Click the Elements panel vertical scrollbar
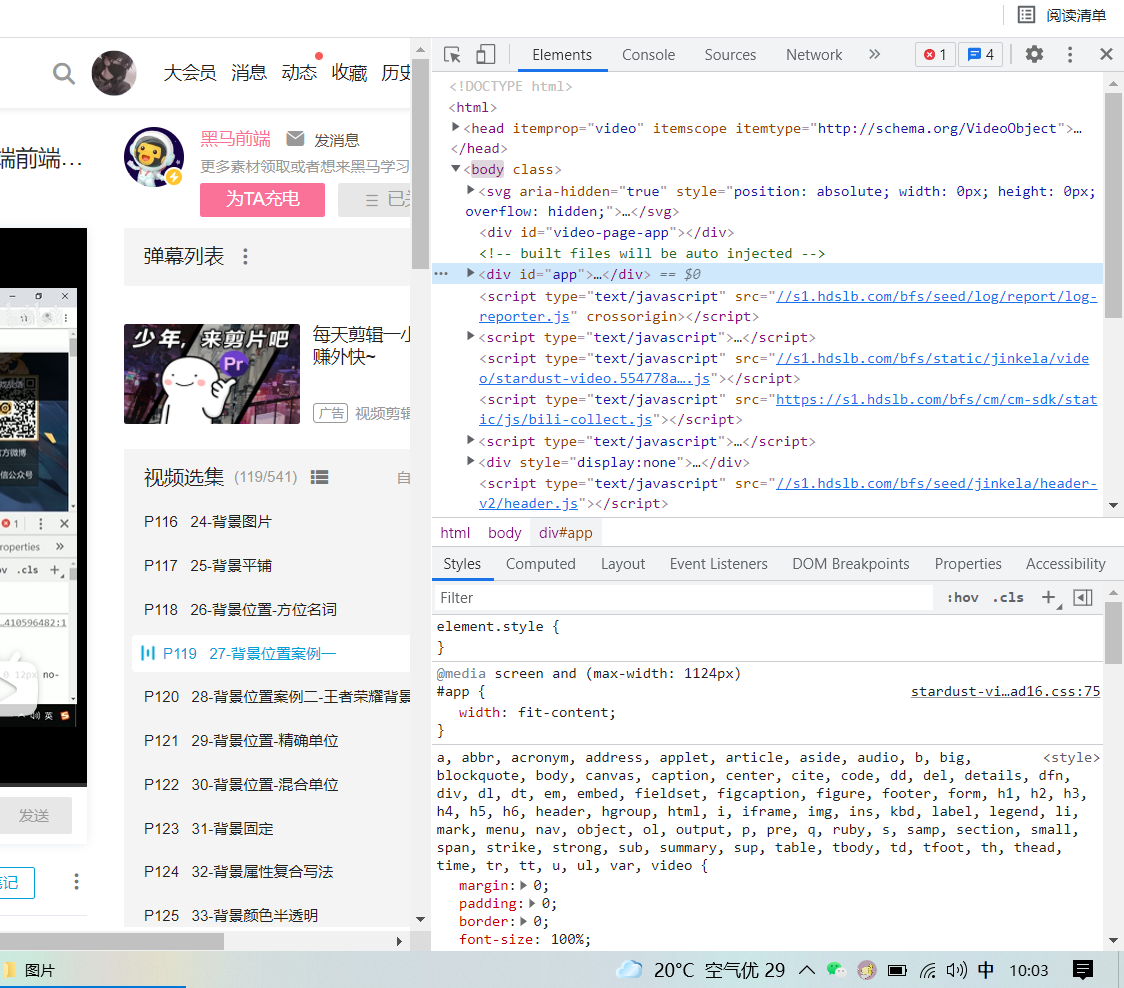The width and height of the screenshot is (1124, 988). click(x=1113, y=206)
